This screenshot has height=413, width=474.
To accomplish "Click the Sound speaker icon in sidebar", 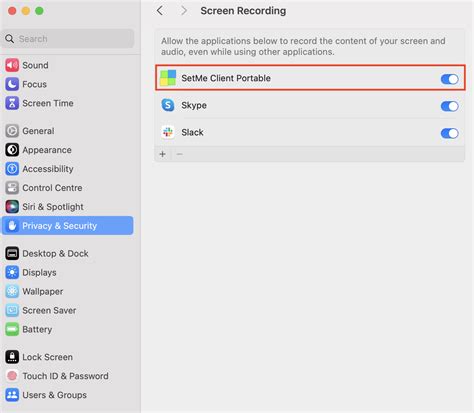I will (12, 65).
